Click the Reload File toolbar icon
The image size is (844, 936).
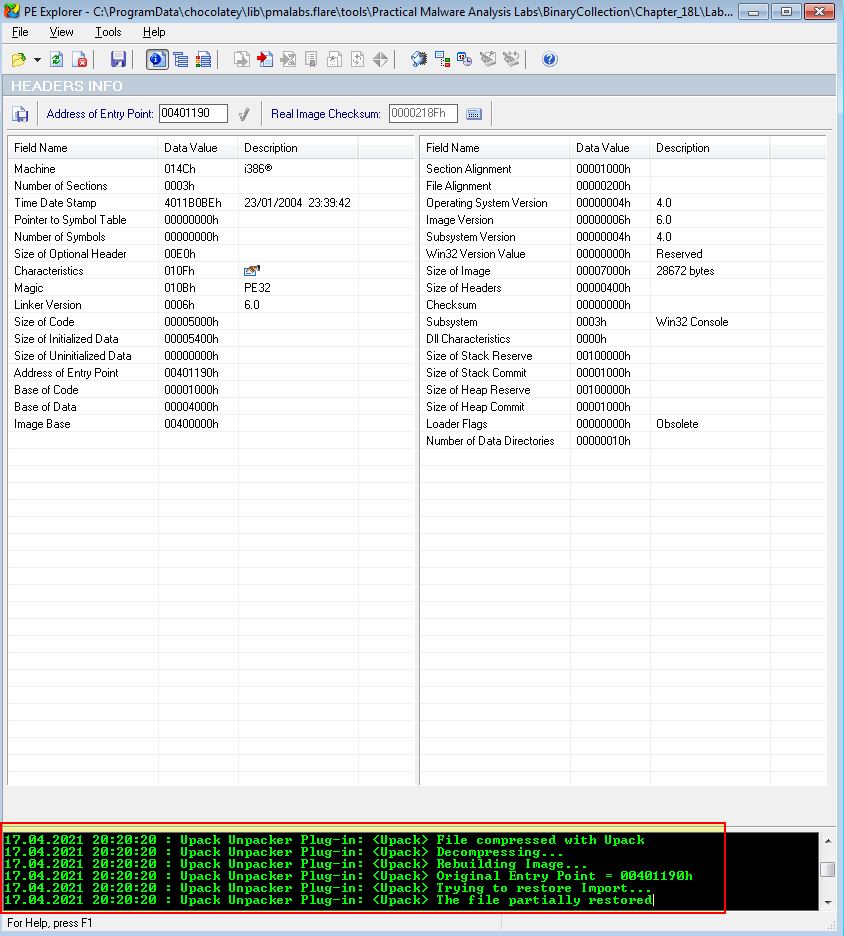coord(57,60)
